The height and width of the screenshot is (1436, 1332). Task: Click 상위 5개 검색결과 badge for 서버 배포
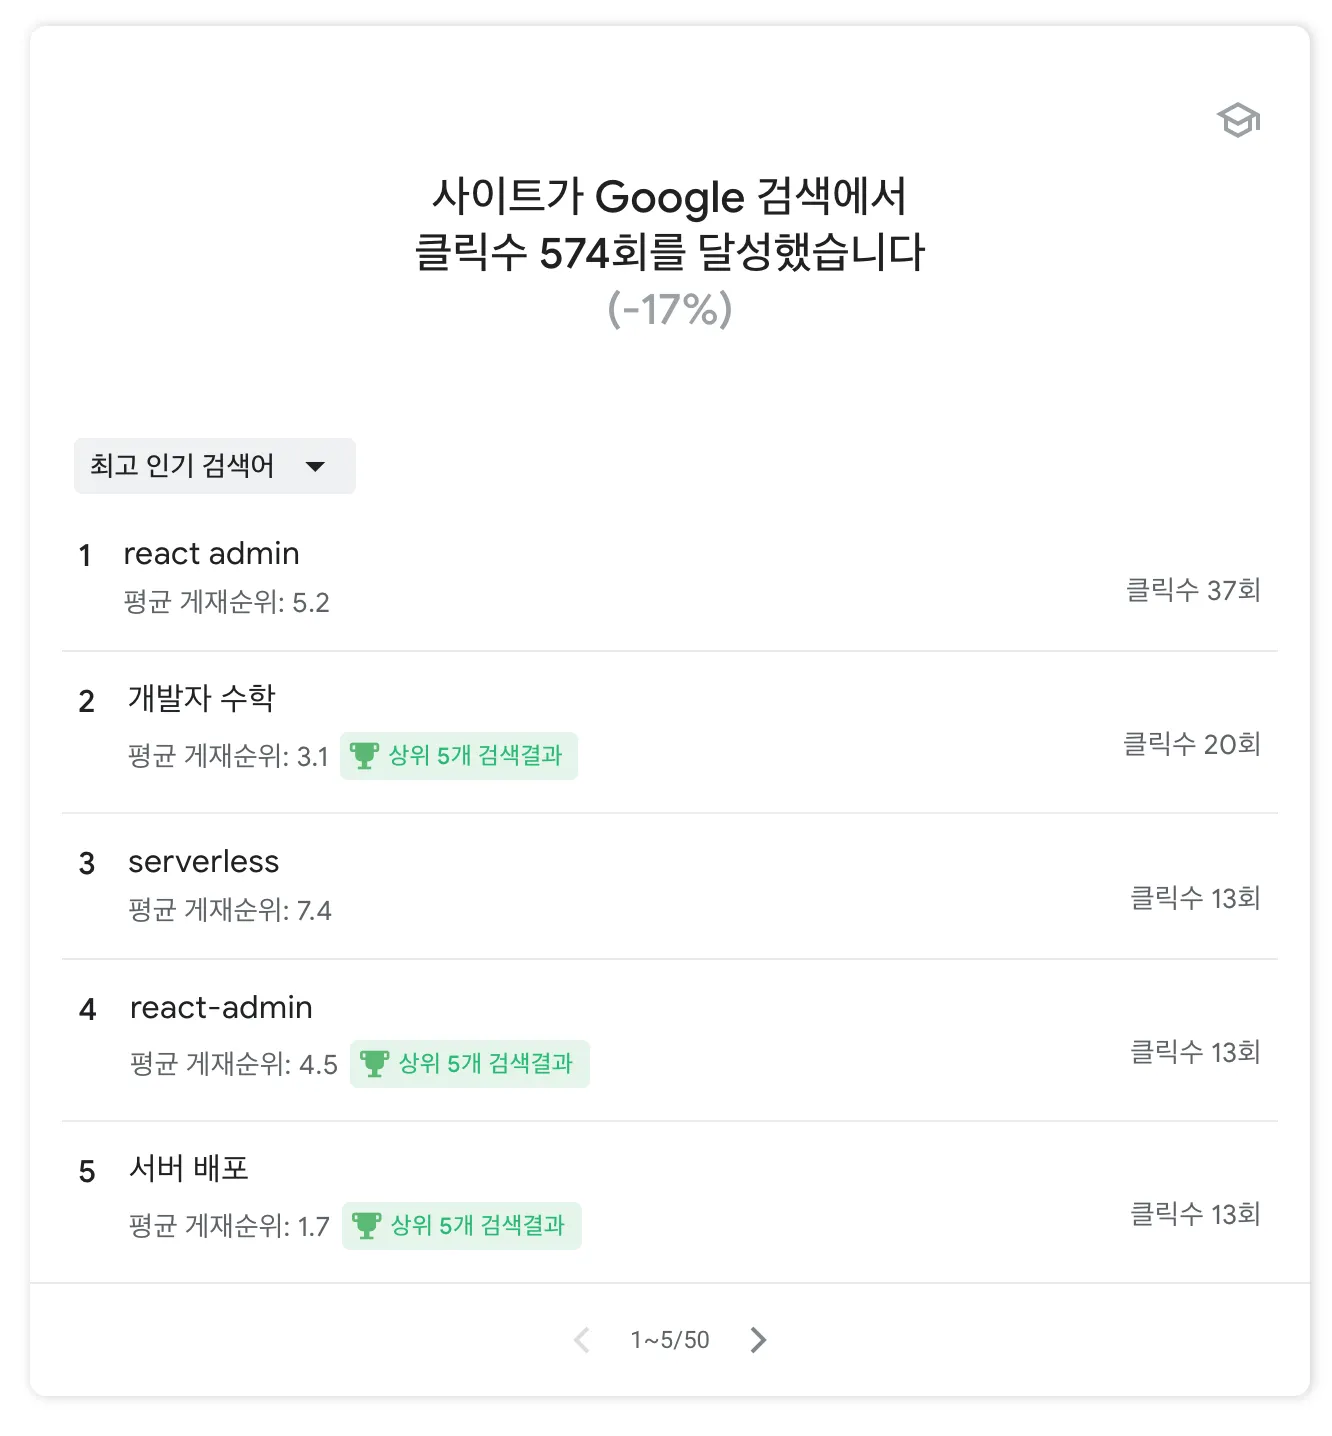tap(462, 1226)
